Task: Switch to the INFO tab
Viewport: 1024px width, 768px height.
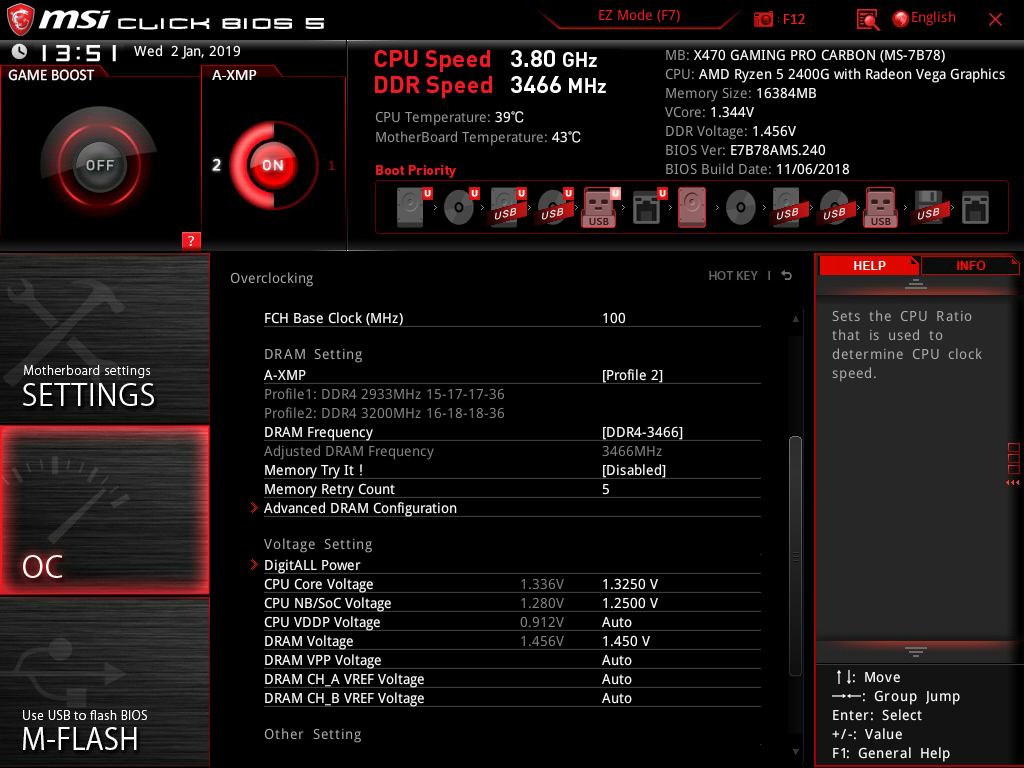Action: click(970, 266)
